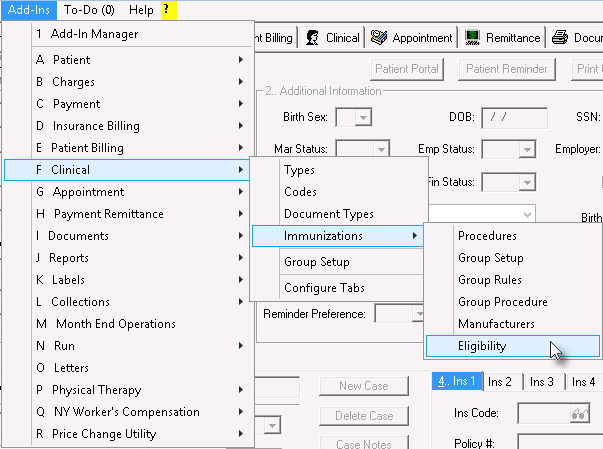The height and width of the screenshot is (449, 603).
Task: Open the Fin Status dropdown
Action: point(527,182)
